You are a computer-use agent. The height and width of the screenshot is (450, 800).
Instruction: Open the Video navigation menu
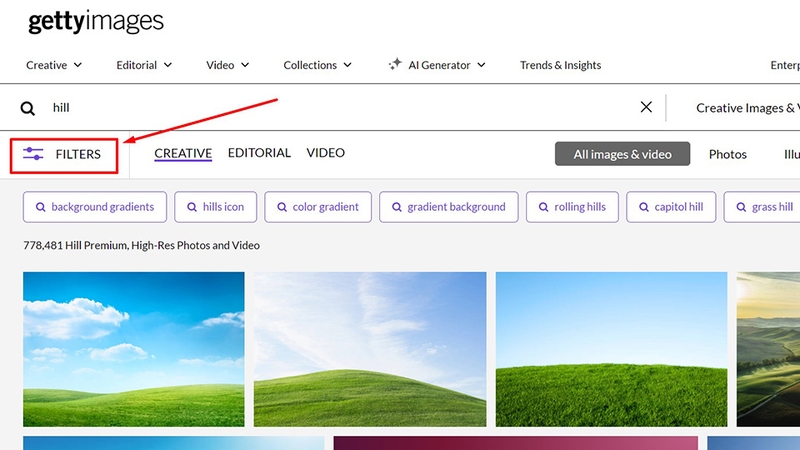click(x=228, y=65)
